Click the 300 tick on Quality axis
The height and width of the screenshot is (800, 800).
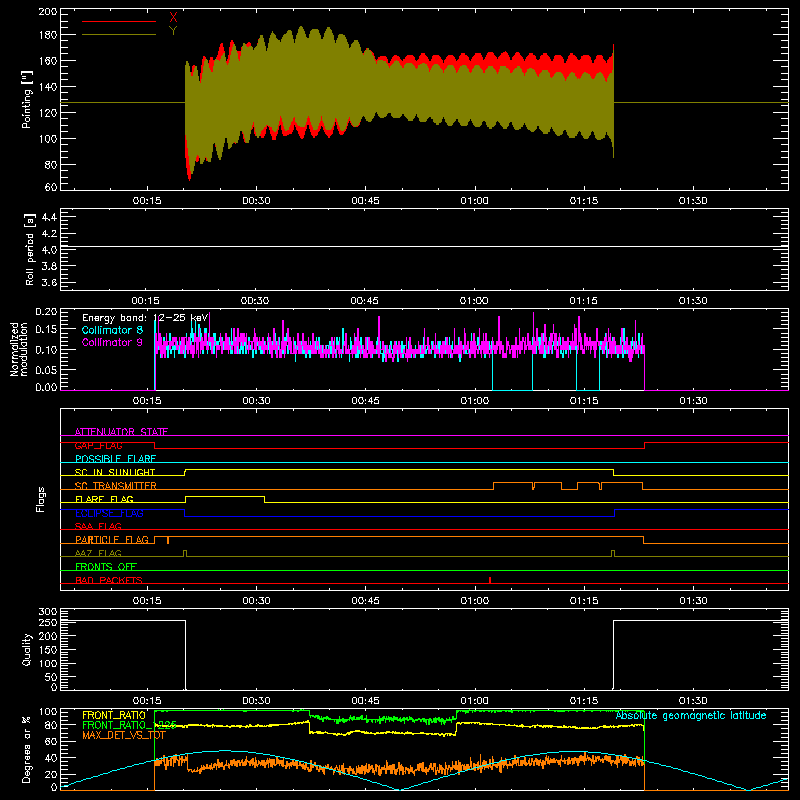click(48, 612)
